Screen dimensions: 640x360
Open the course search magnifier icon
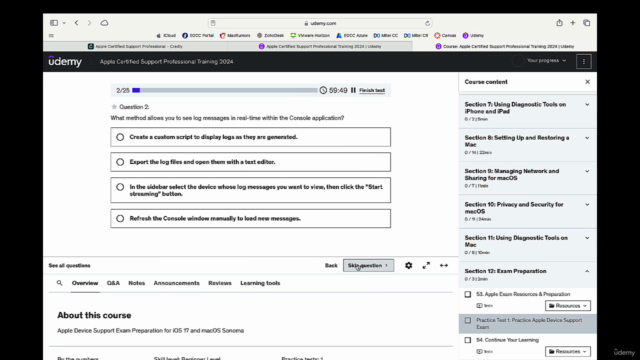click(60, 283)
